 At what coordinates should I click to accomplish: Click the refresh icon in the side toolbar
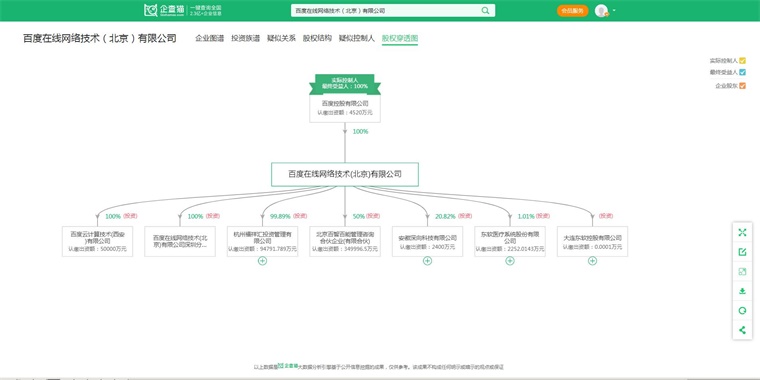(742, 311)
